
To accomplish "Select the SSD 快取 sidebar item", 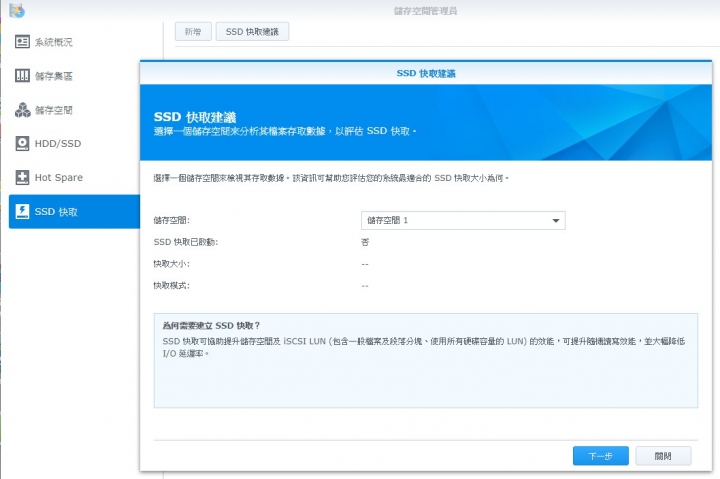I will click(x=74, y=211).
